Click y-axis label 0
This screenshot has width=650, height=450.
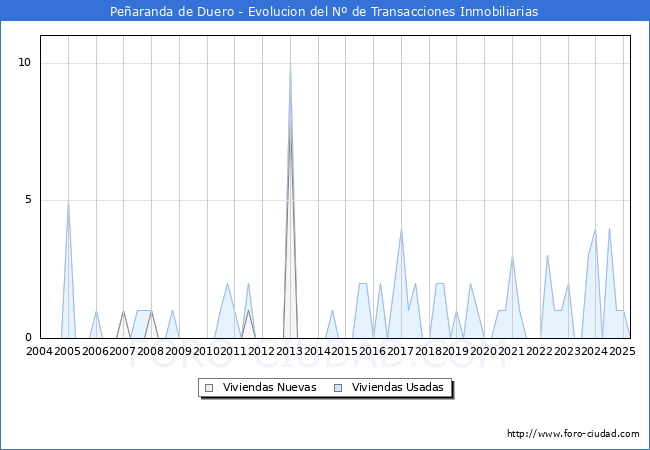[x=28, y=337]
